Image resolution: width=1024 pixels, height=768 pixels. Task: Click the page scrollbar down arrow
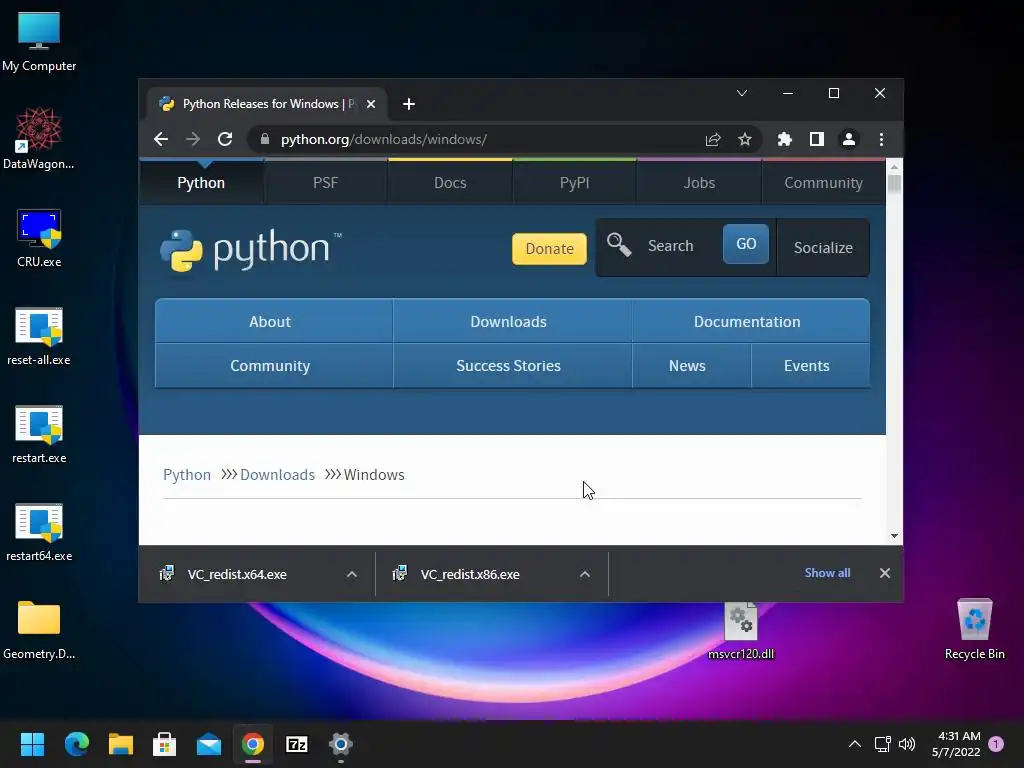point(894,536)
